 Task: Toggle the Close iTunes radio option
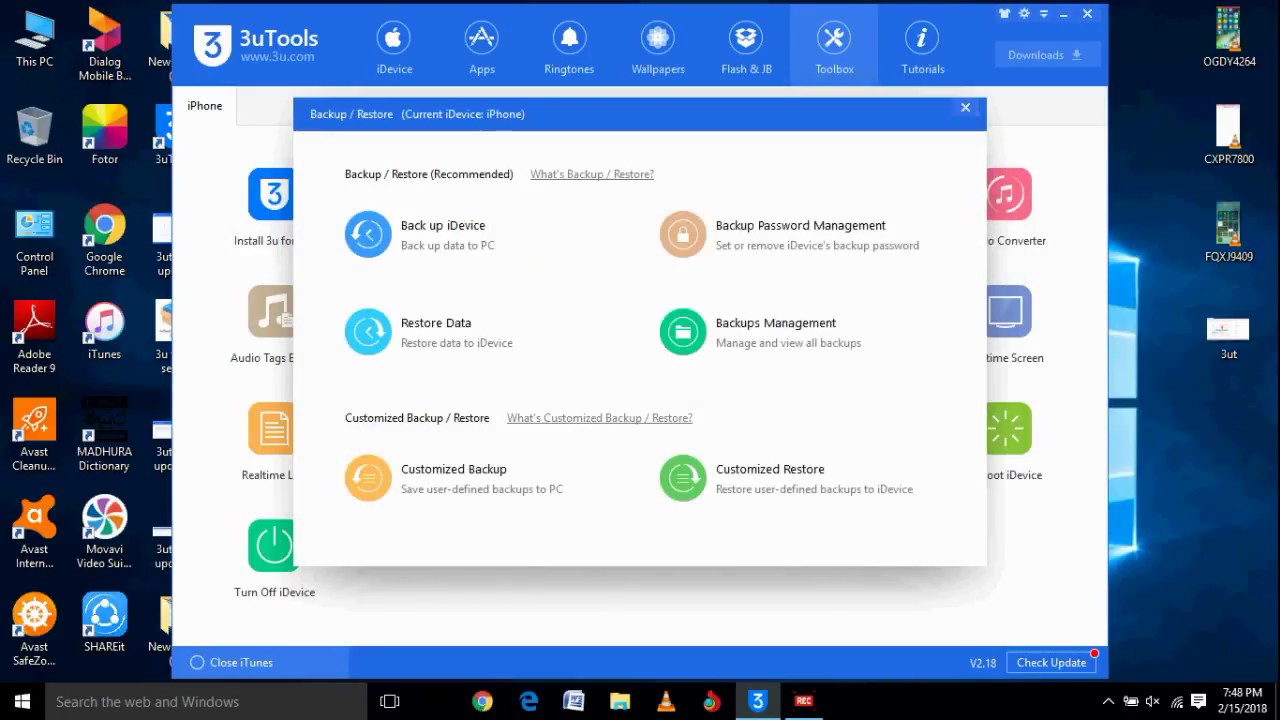coord(197,663)
